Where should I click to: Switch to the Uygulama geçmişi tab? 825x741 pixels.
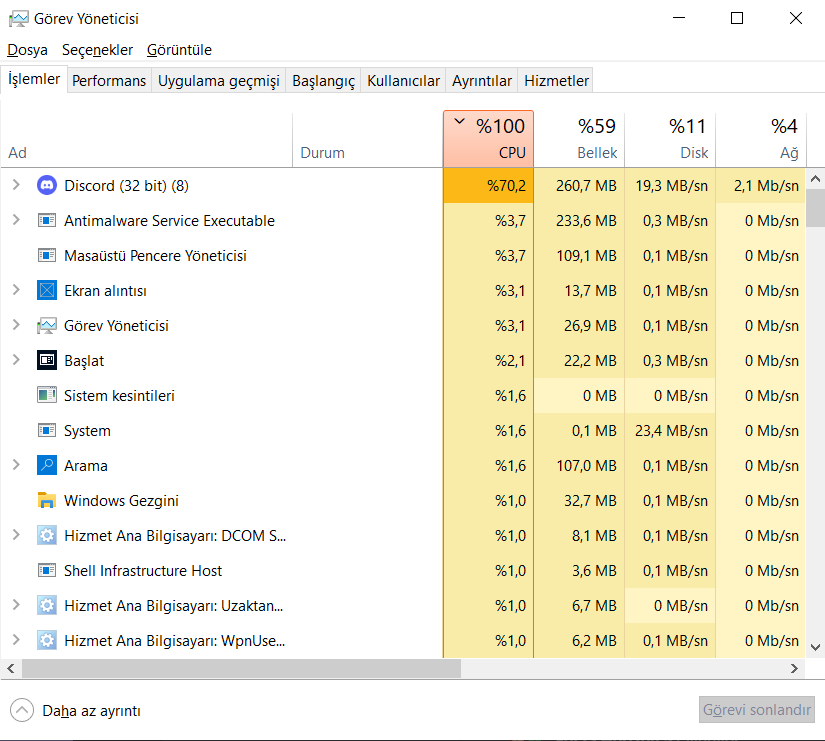pos(218,81)
